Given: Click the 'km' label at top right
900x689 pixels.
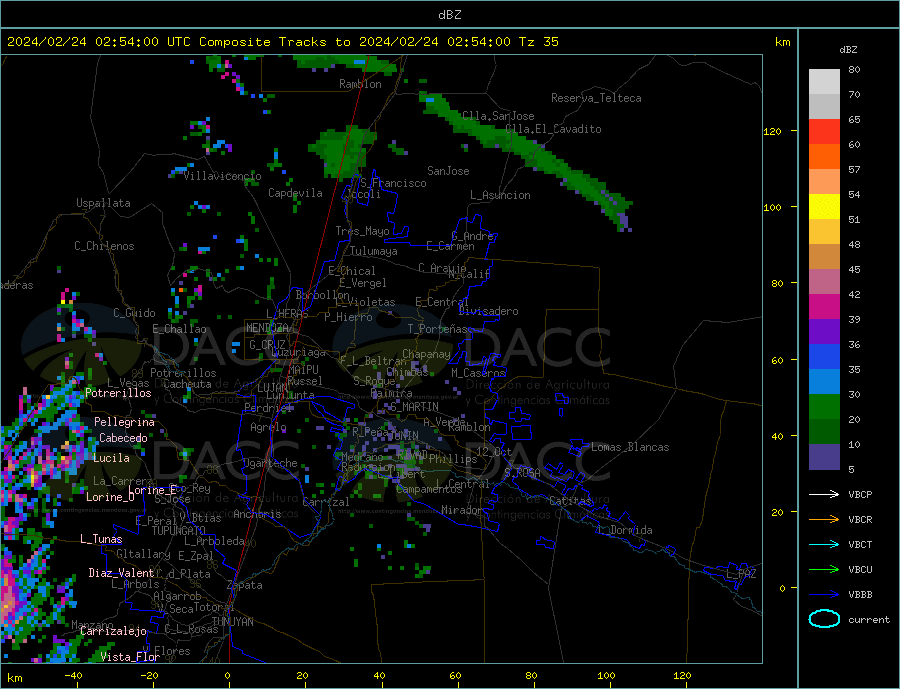Looking at the screenshot, I should pos(782,42).
